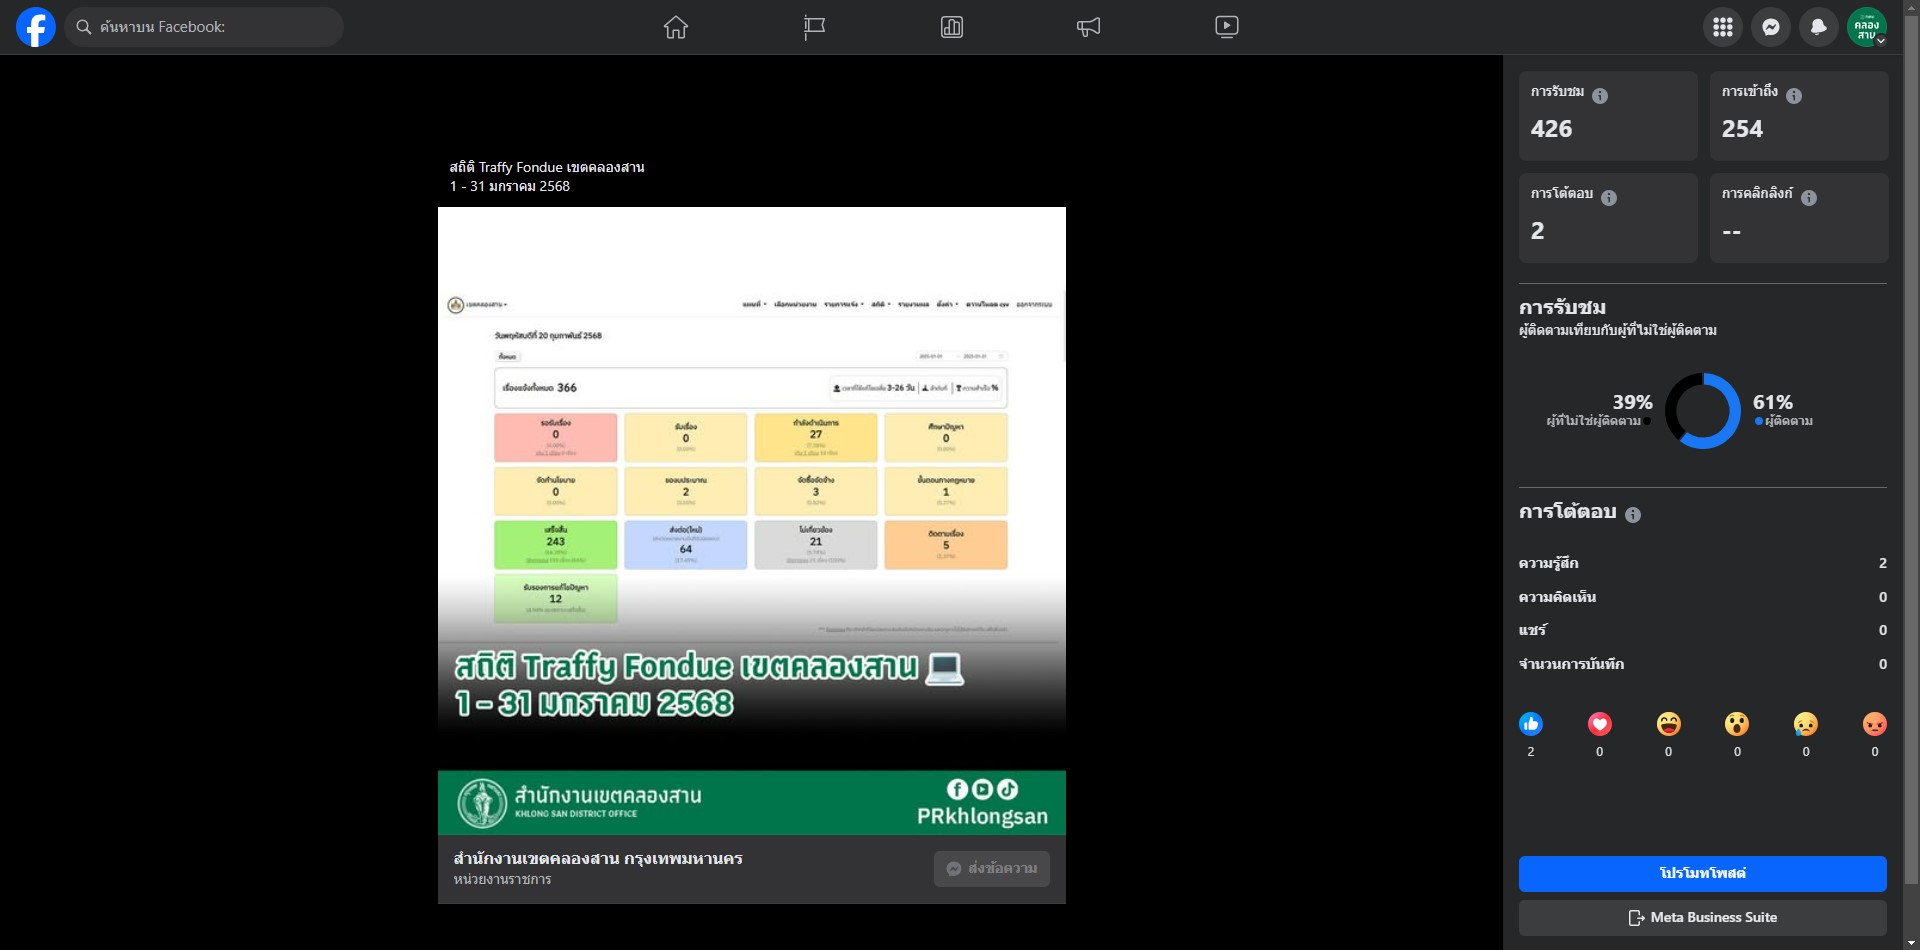Click the Facebook logo icon
1920x950 pixels.
pyautogui.click(x=36, y=27)
